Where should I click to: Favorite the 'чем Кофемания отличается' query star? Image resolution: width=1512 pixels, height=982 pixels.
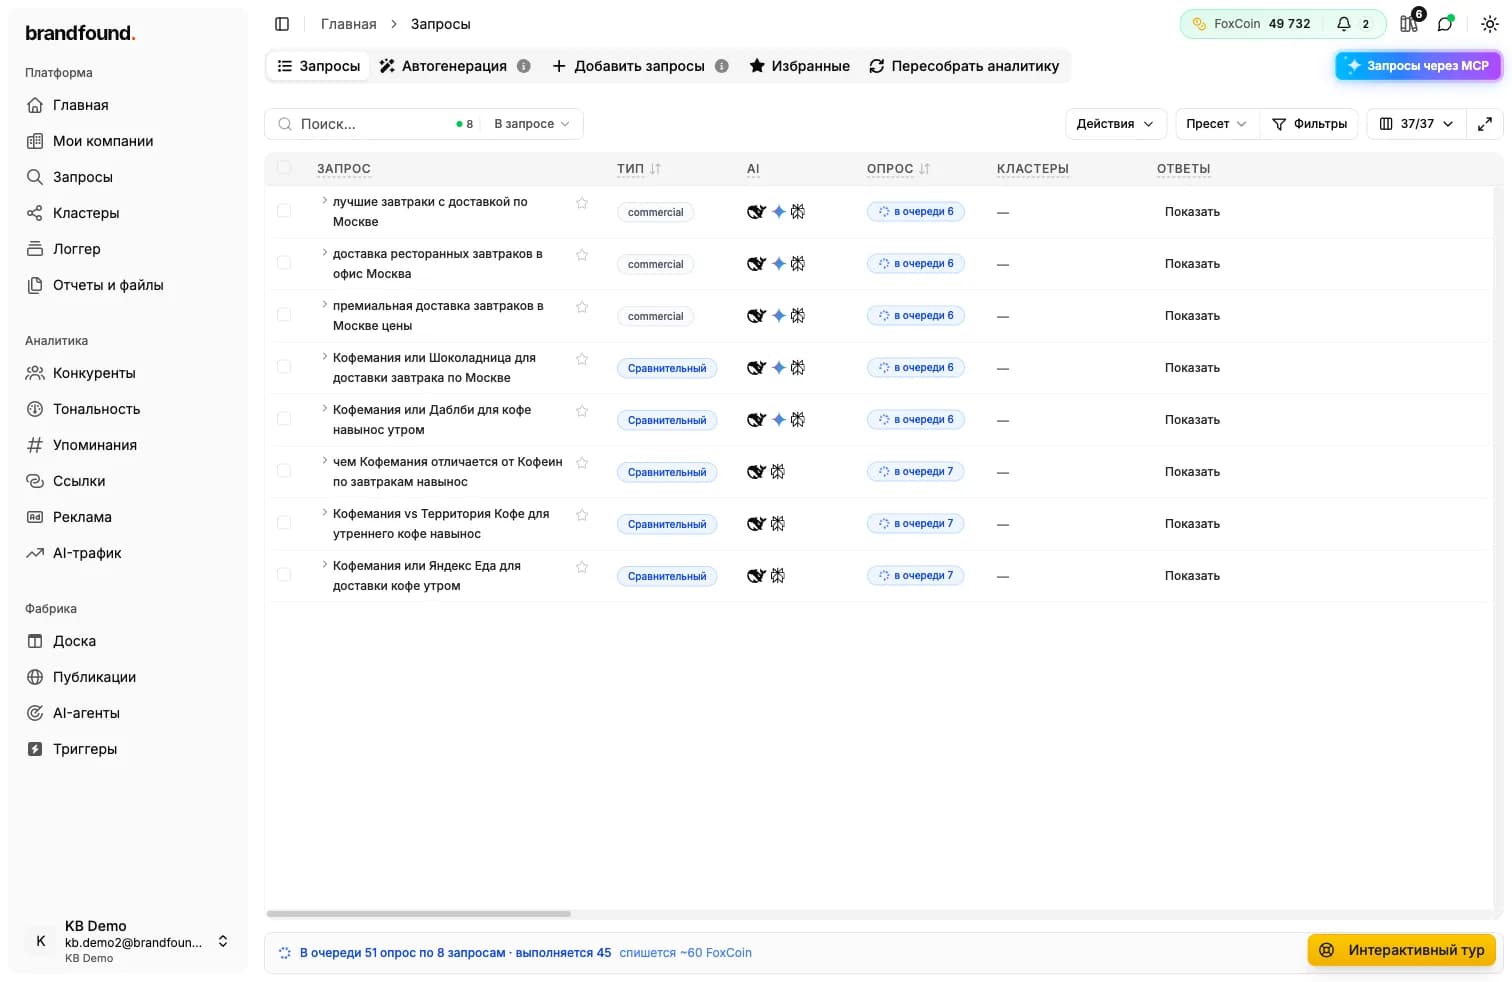pyautogui.click(x=582, y=463)
